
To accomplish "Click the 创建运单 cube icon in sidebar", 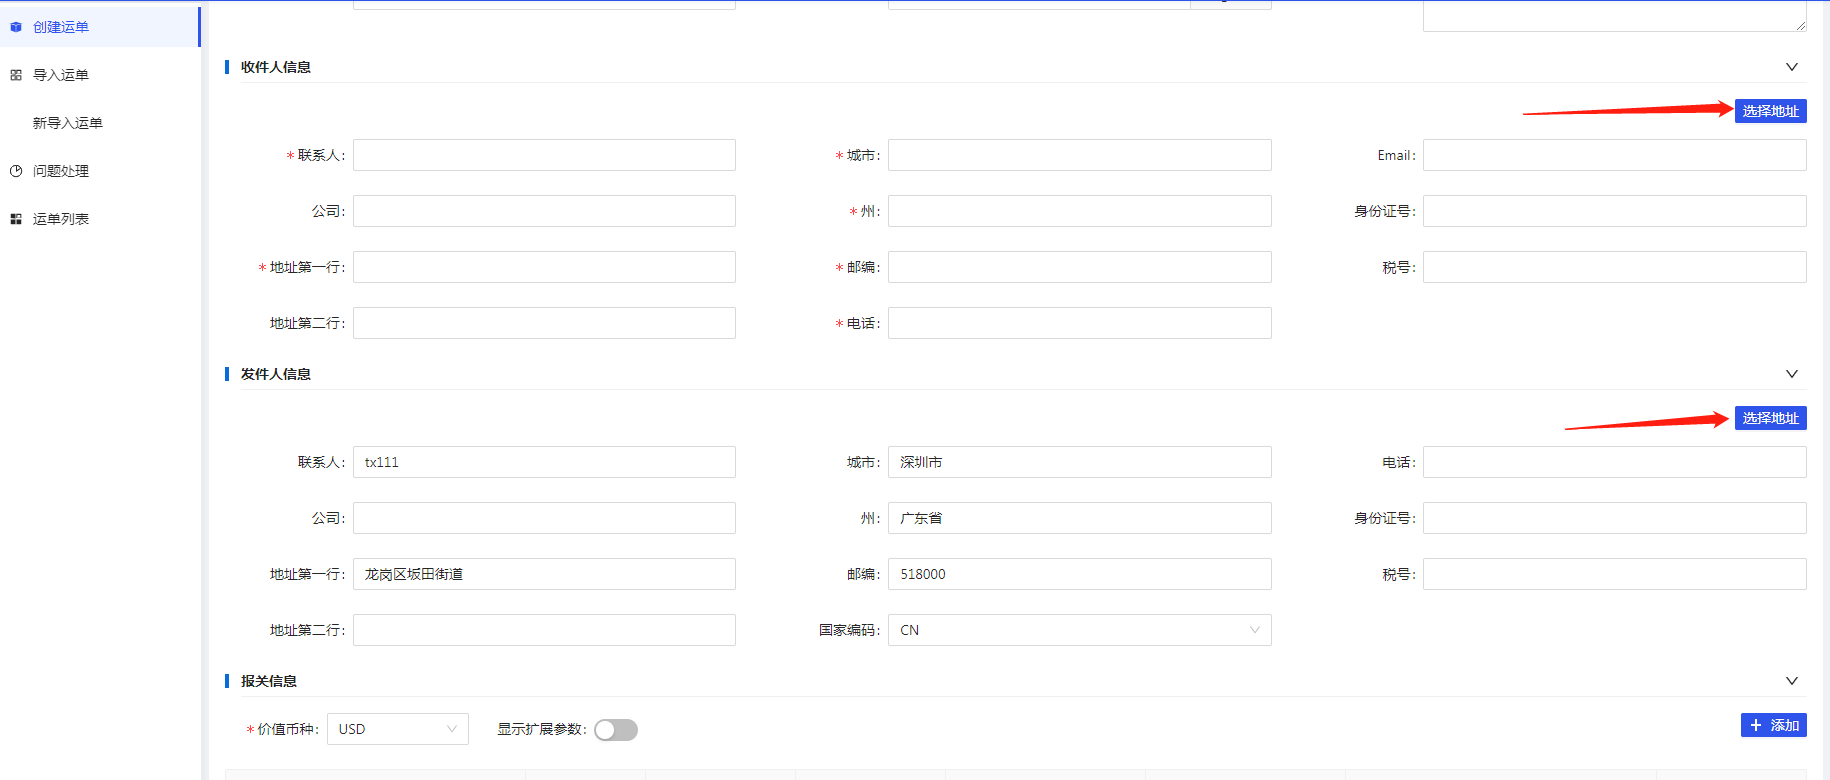I will point(16,27).
